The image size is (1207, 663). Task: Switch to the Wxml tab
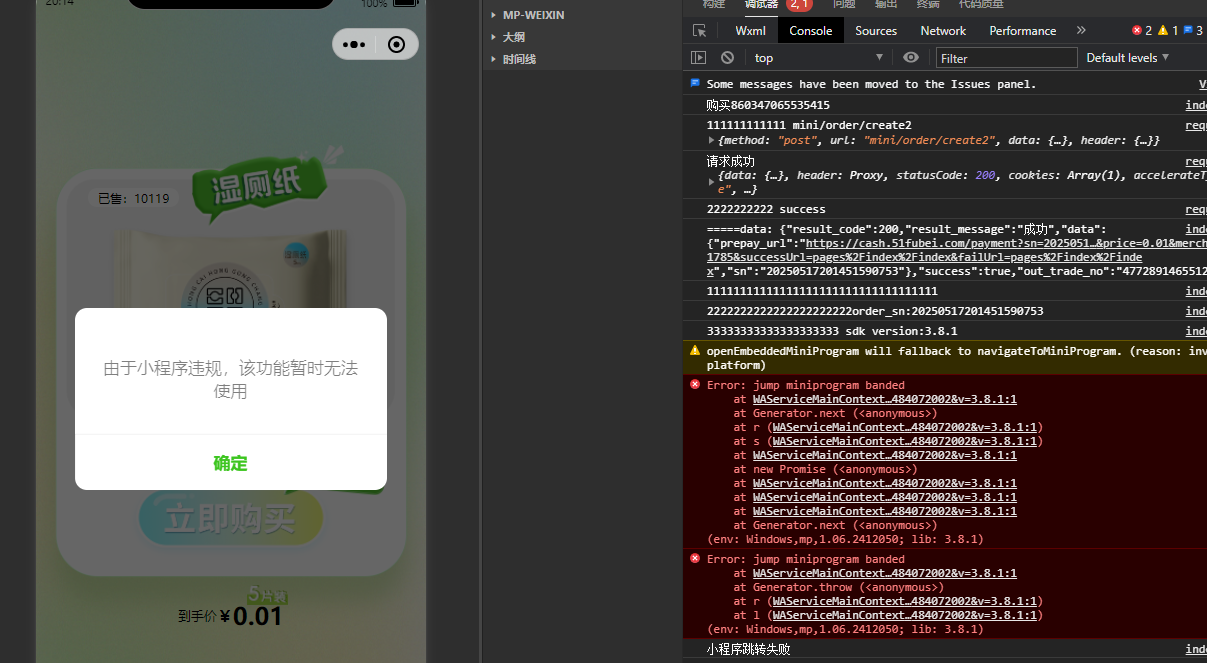750,31
